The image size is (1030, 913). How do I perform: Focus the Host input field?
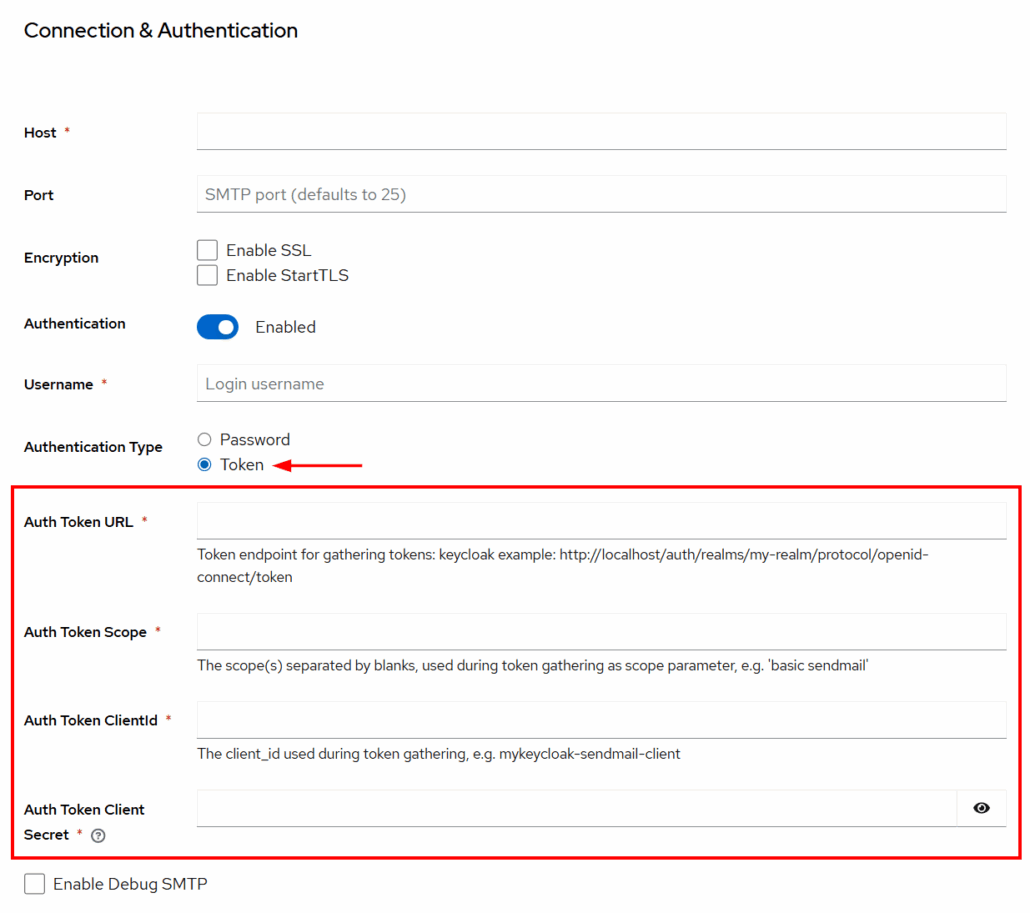click(x=601, y=131)
